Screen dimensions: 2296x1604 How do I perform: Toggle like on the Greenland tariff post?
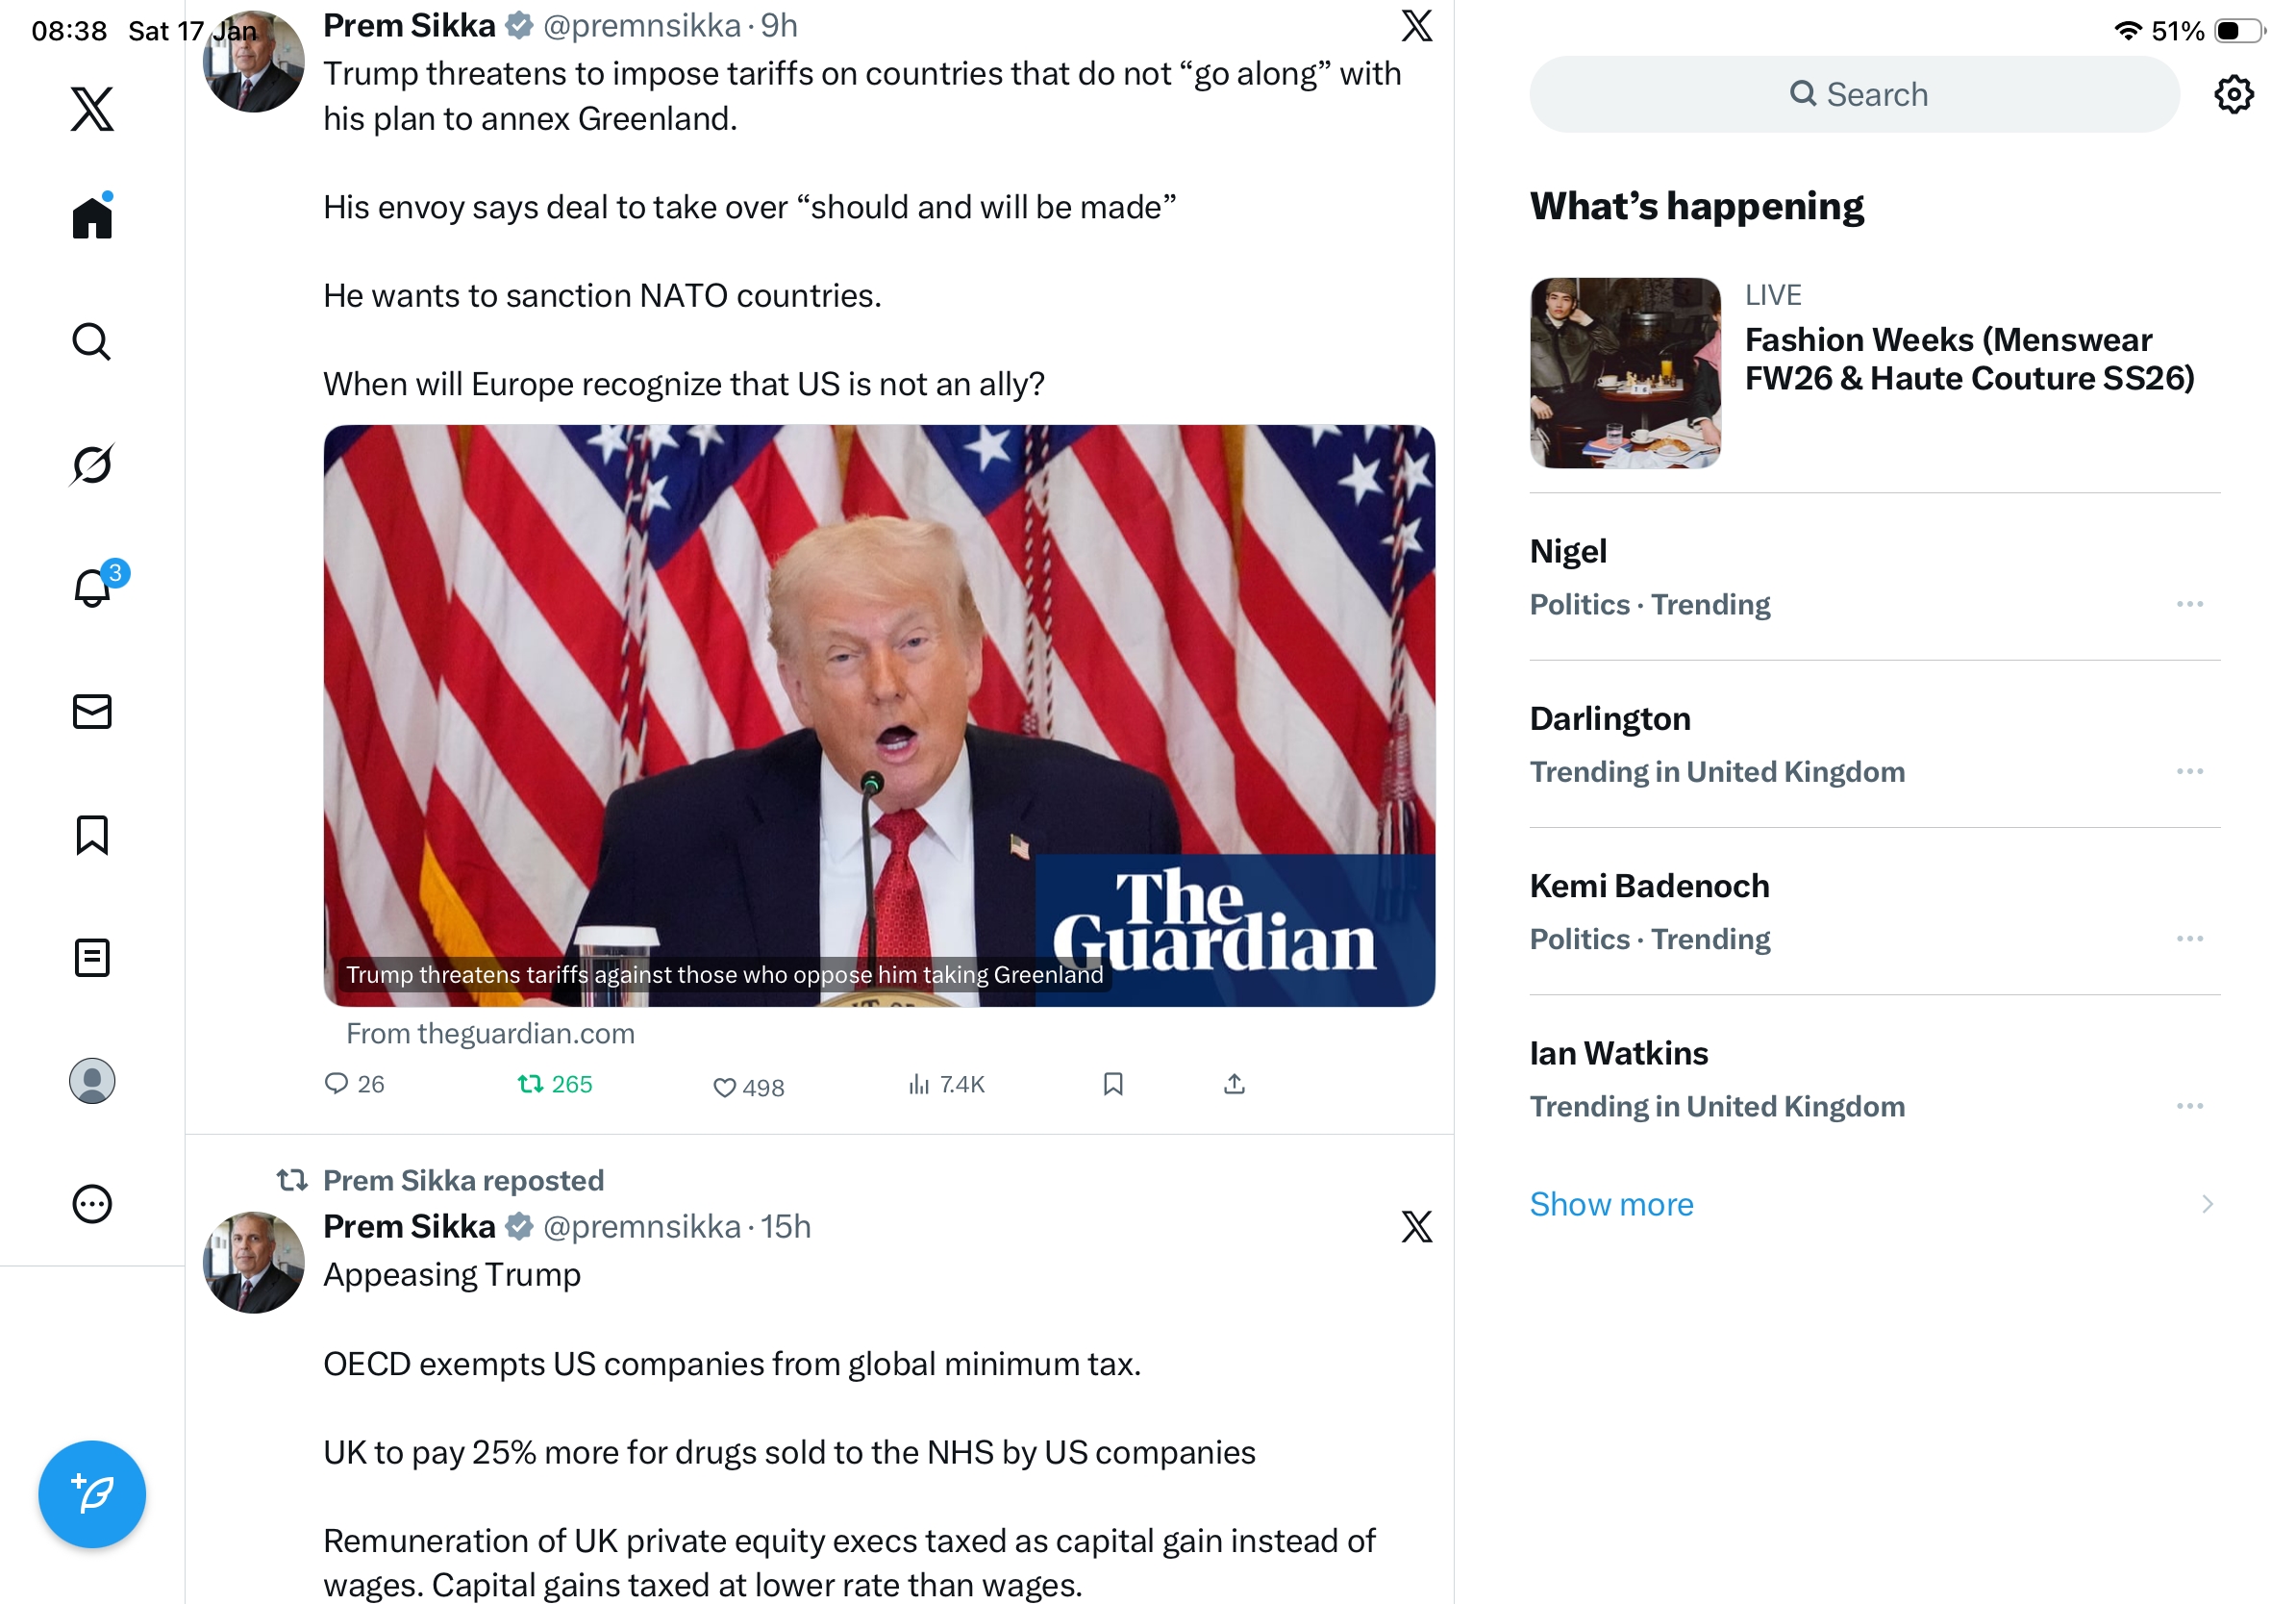tap(748, 1087)
